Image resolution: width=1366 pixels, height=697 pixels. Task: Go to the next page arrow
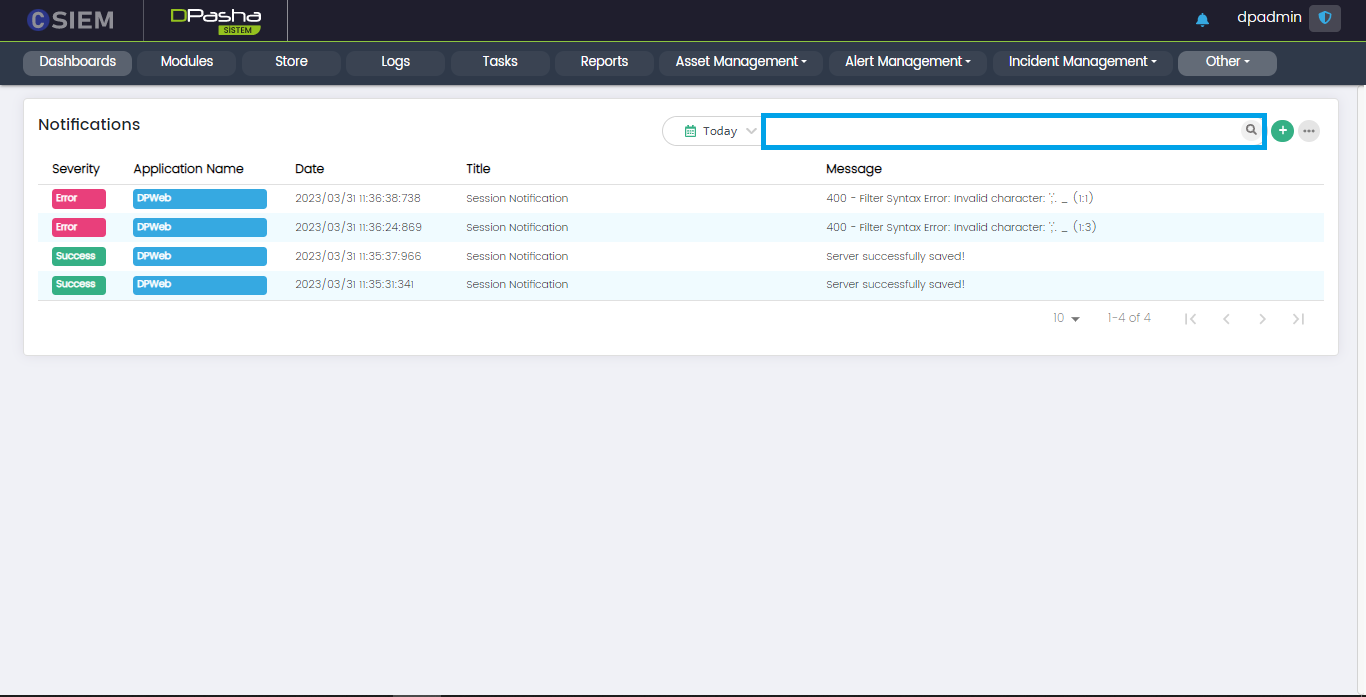(1262, 319)
